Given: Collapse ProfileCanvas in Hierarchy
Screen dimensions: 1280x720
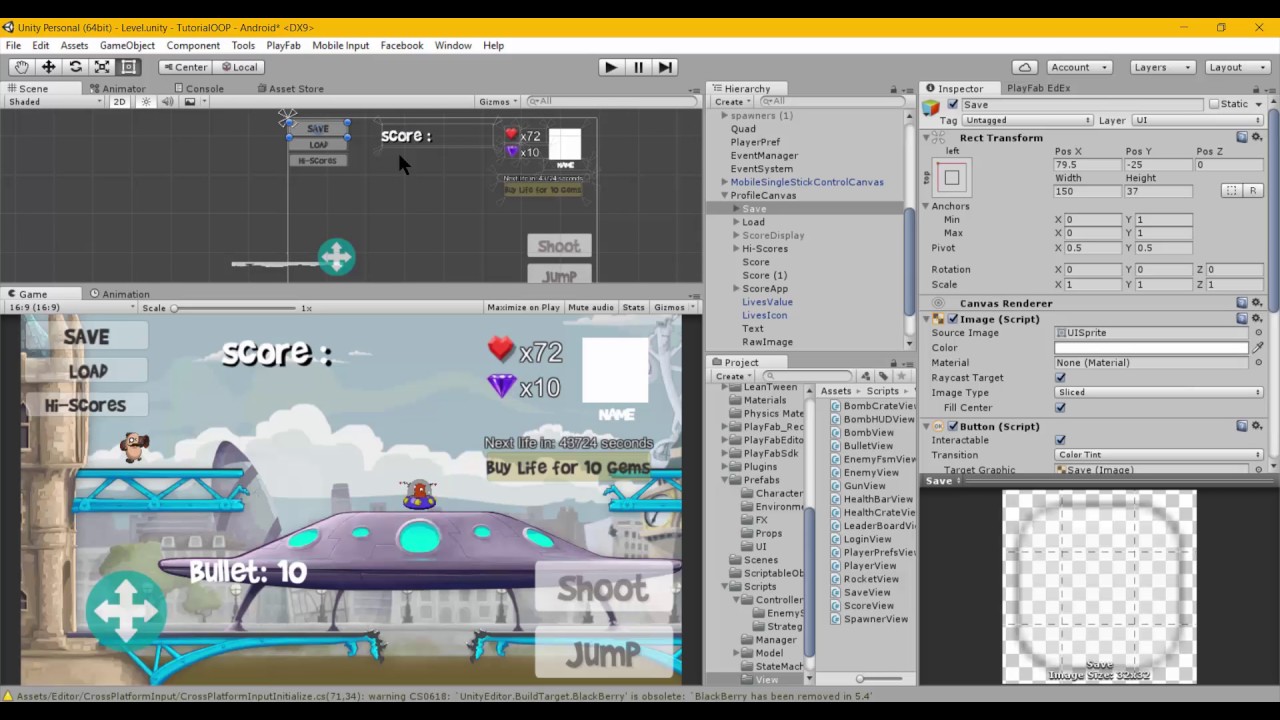Looking at the screenshot, I should (x=724, y=195).
